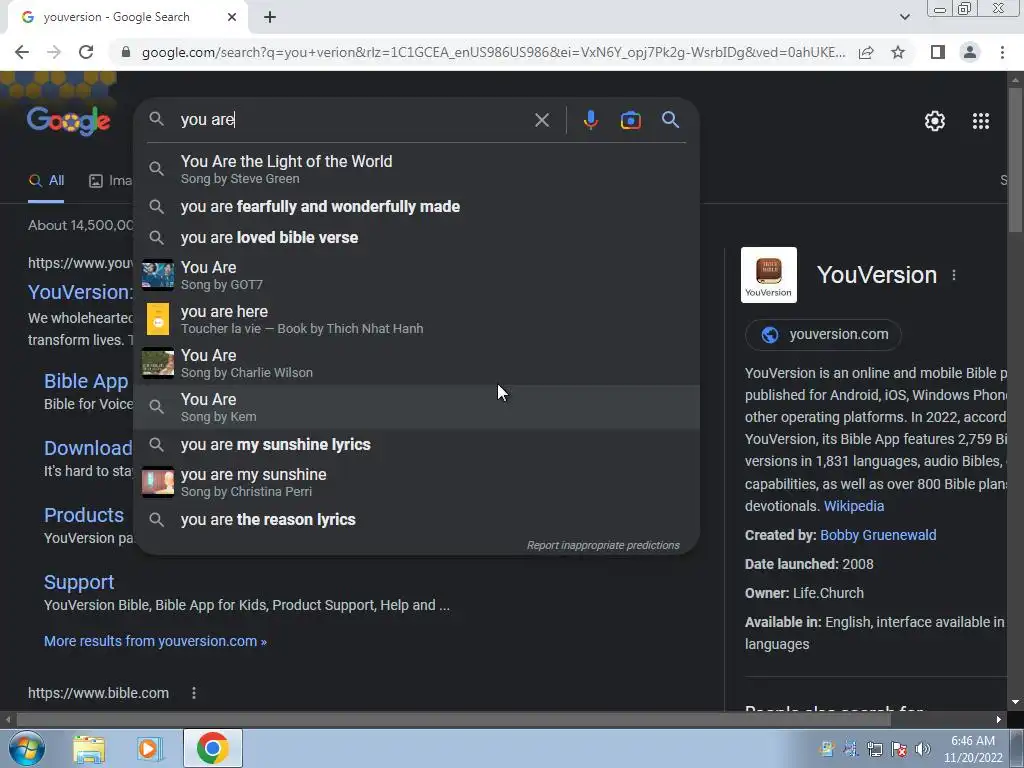Open a new browser tab
1024x768 pixels.
click(270, 17)
